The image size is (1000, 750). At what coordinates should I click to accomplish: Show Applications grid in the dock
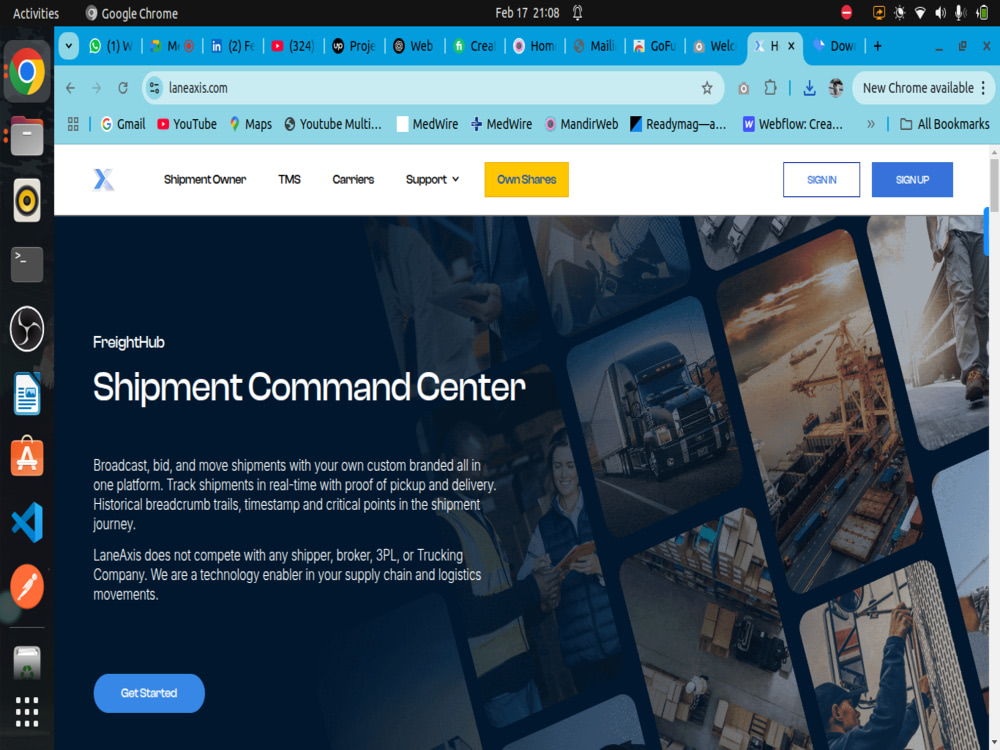tap(27, 712)
